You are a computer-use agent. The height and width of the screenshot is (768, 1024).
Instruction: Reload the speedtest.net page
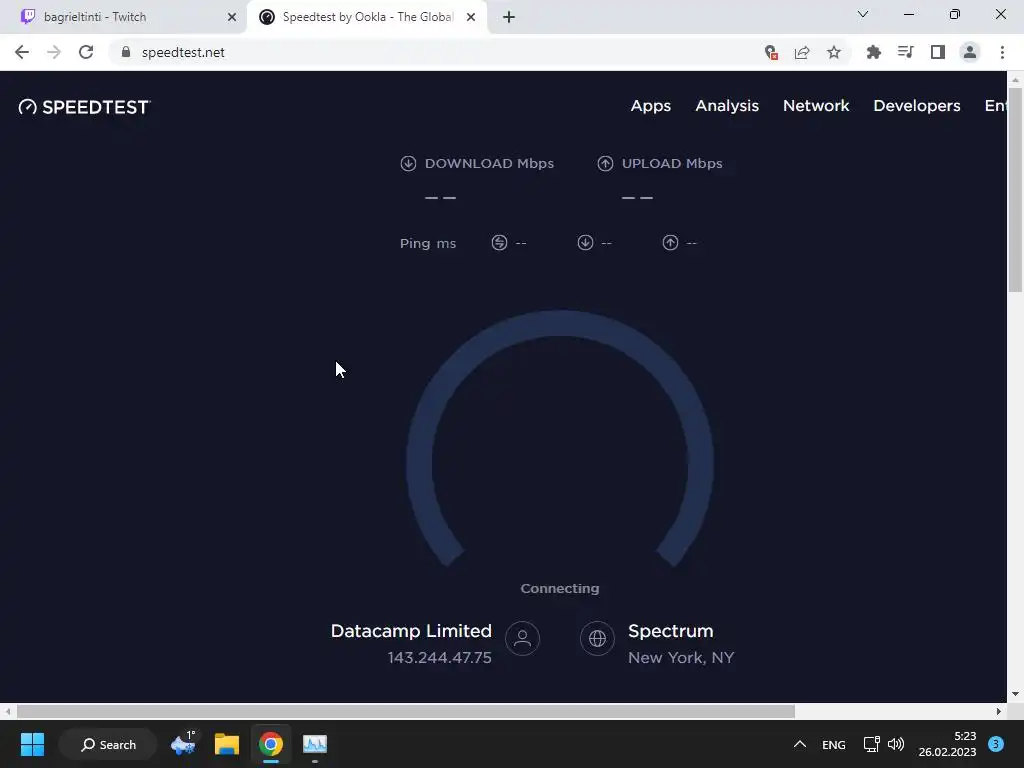point(86,52)
